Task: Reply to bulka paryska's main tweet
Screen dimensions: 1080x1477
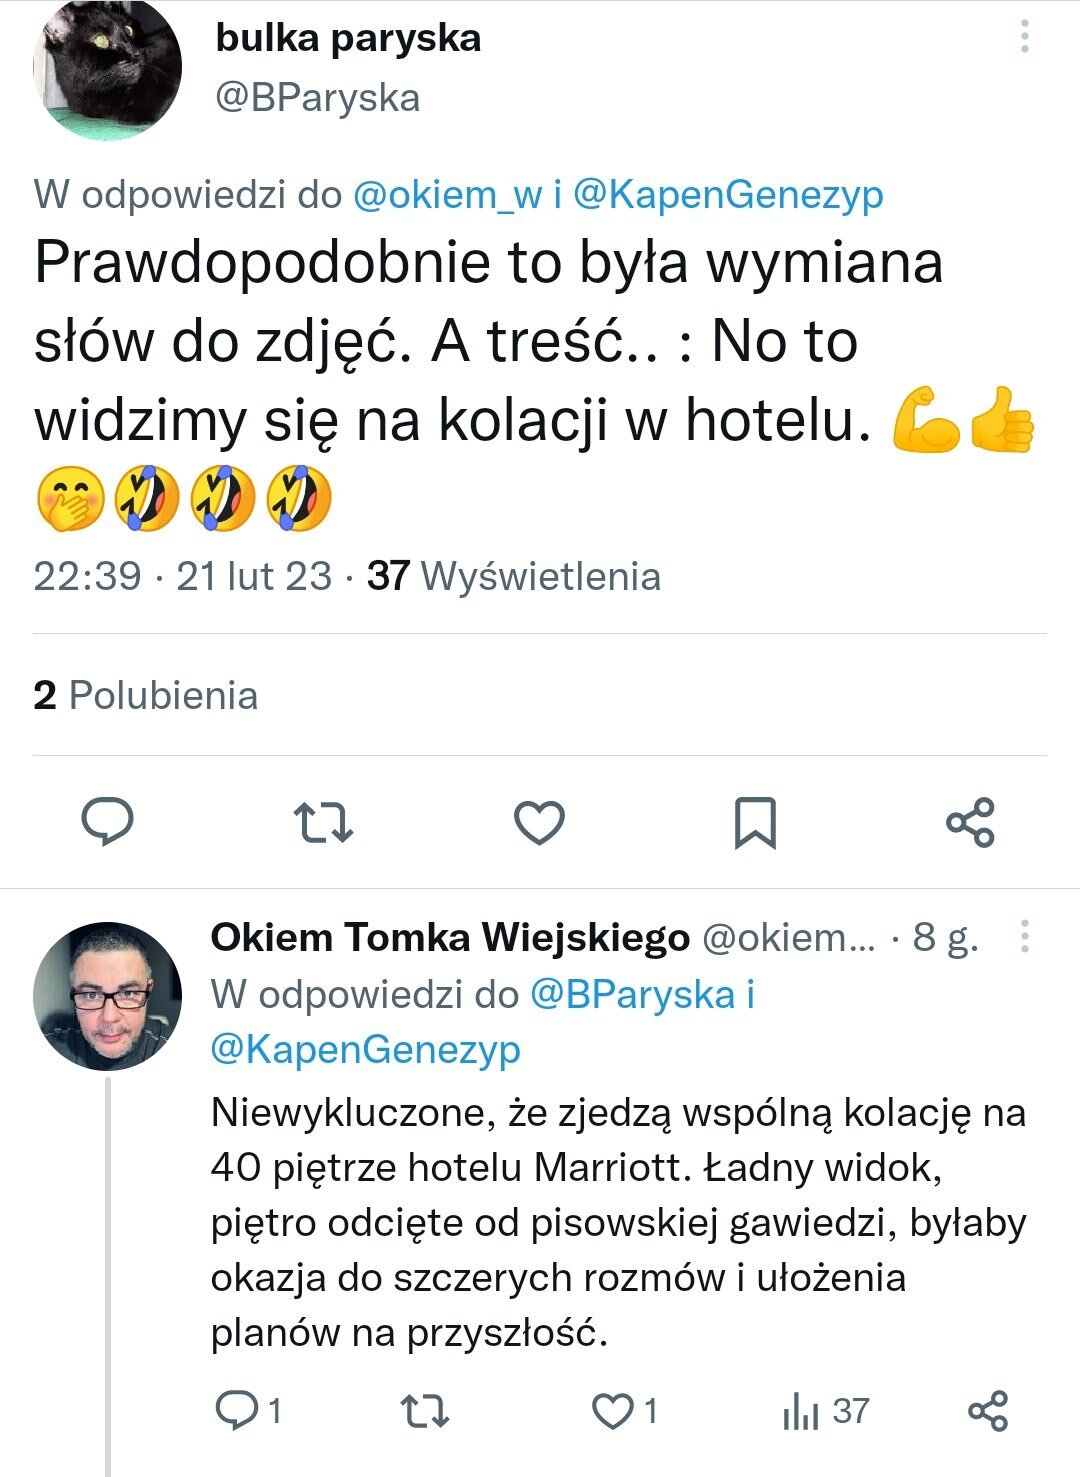Action: [107, 822]
